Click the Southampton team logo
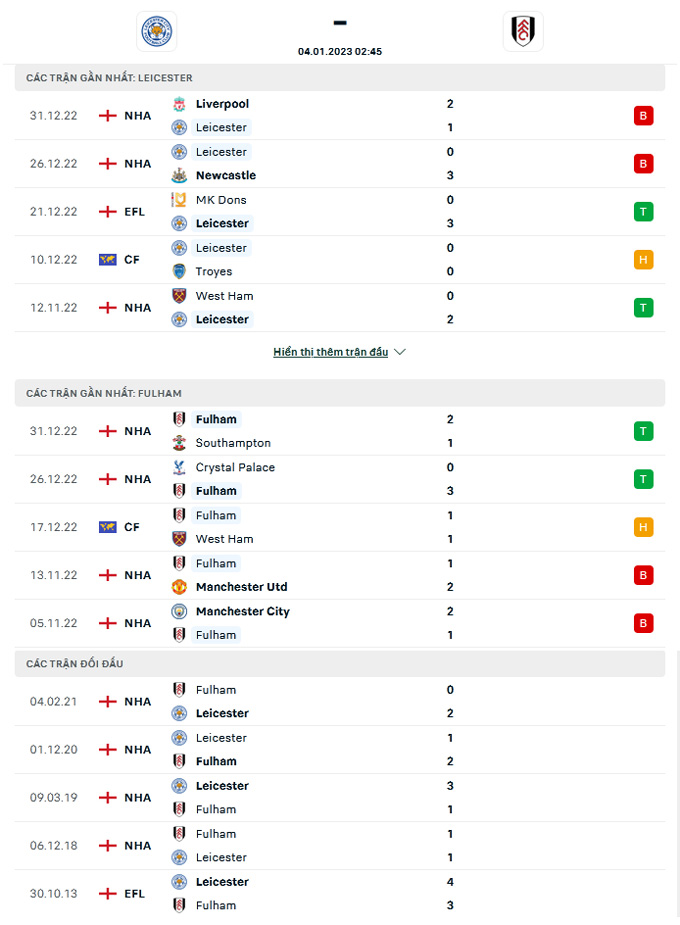This screenshot has height=925, width=680. tap(179, 443)
